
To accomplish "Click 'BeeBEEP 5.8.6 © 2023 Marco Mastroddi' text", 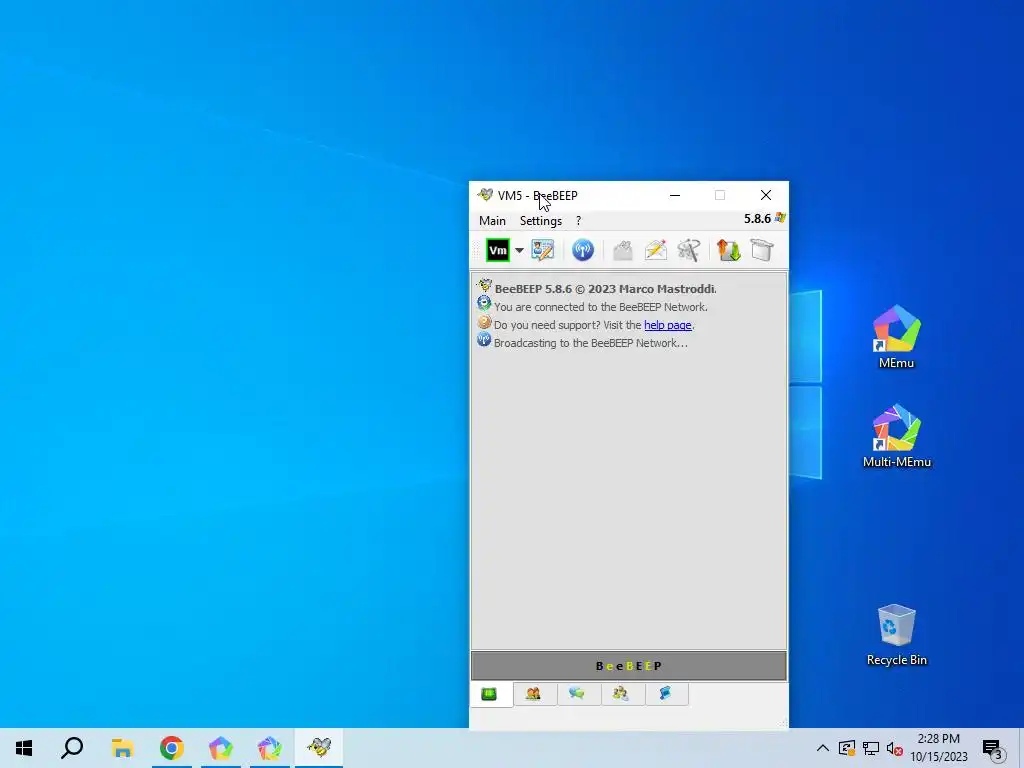I will click(x=605, y=289).
